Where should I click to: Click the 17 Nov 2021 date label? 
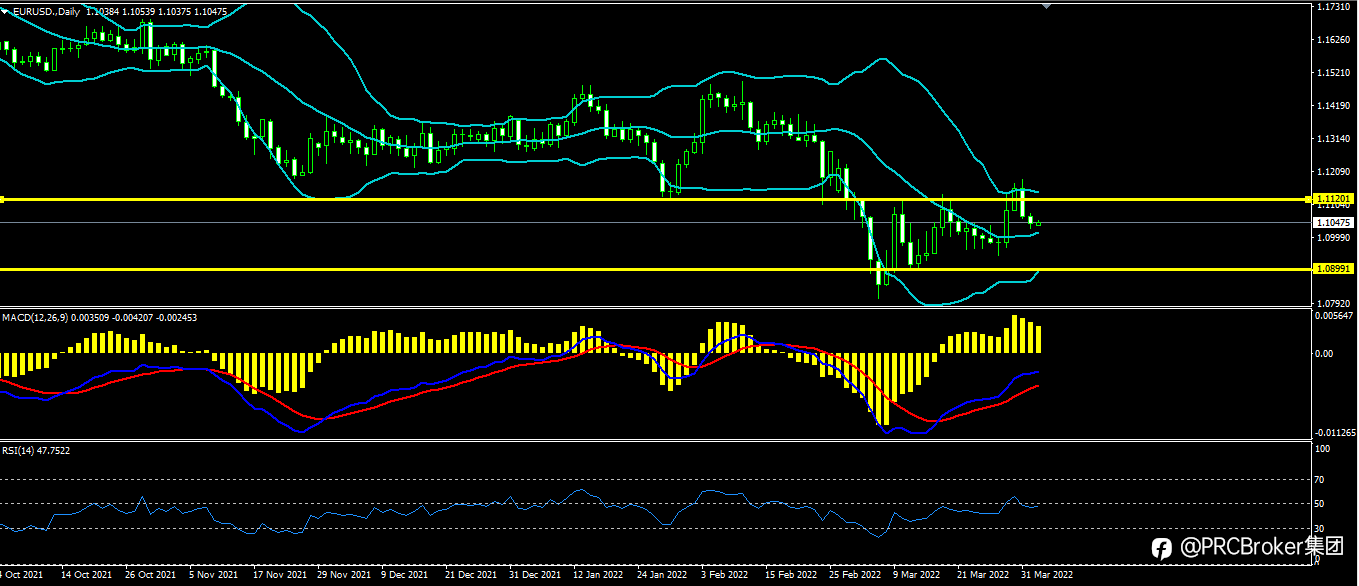coord(278,575)
